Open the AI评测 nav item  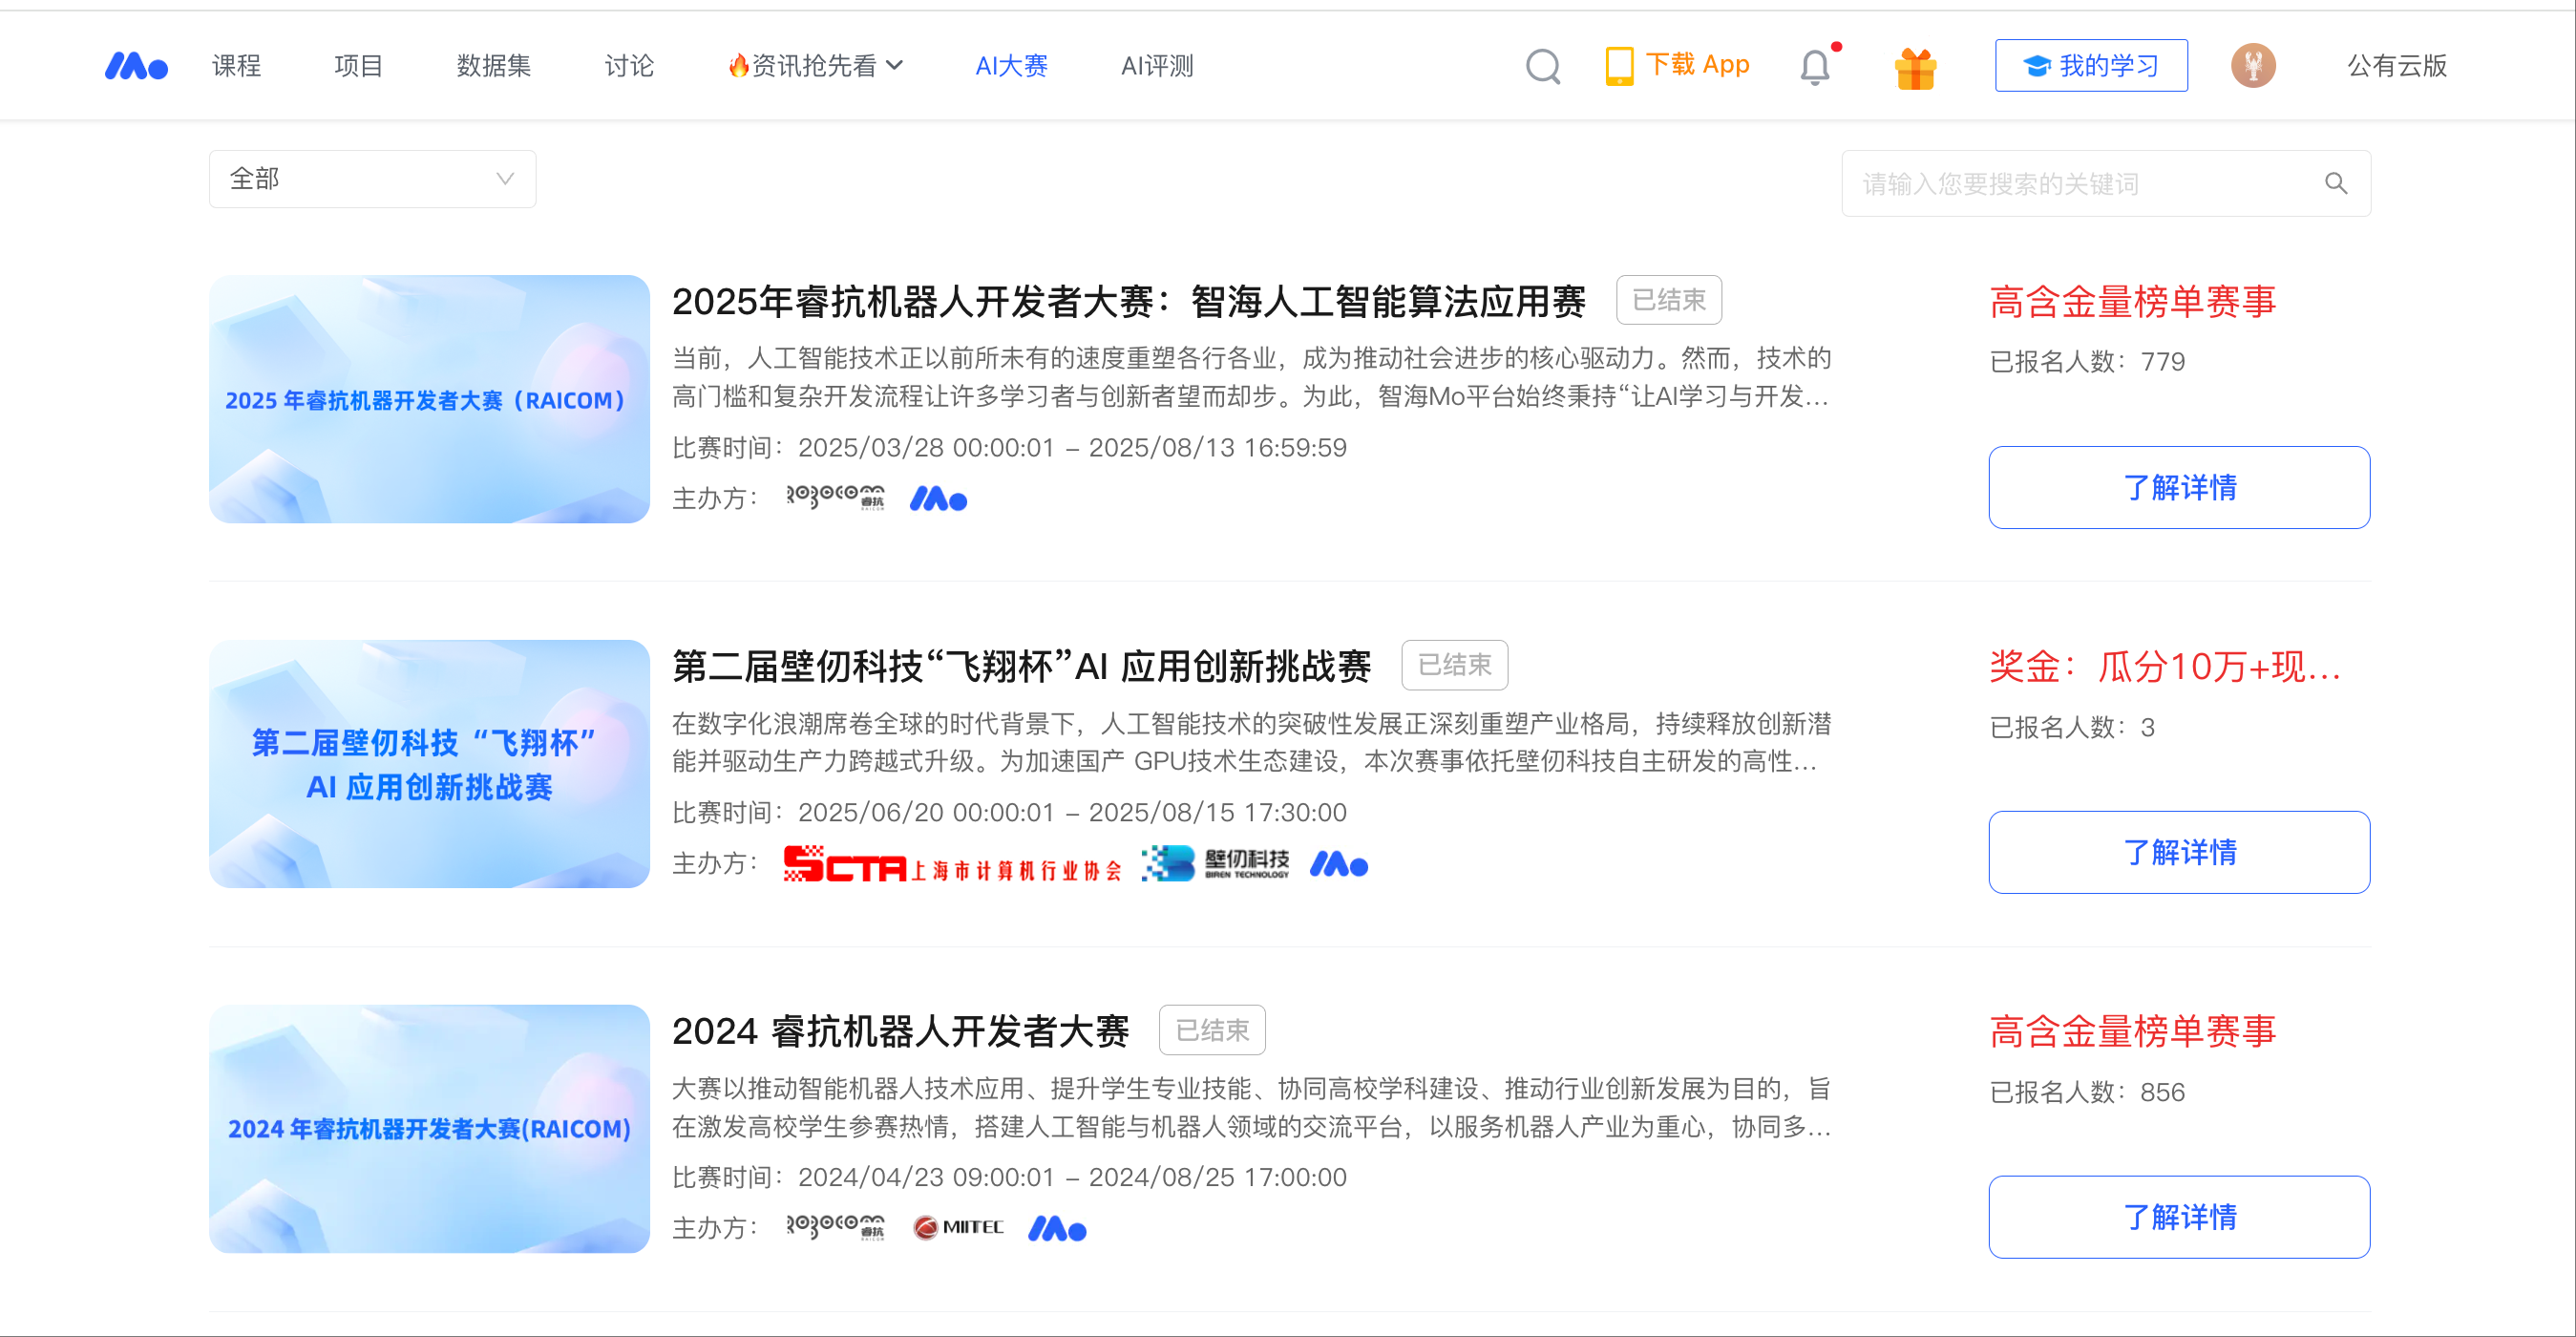(1157, 66)
